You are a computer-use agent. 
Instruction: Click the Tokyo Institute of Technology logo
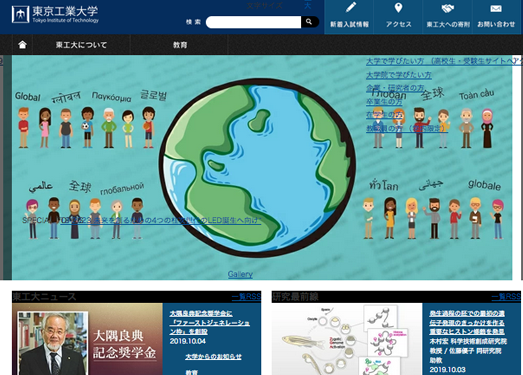pos(55,14)
